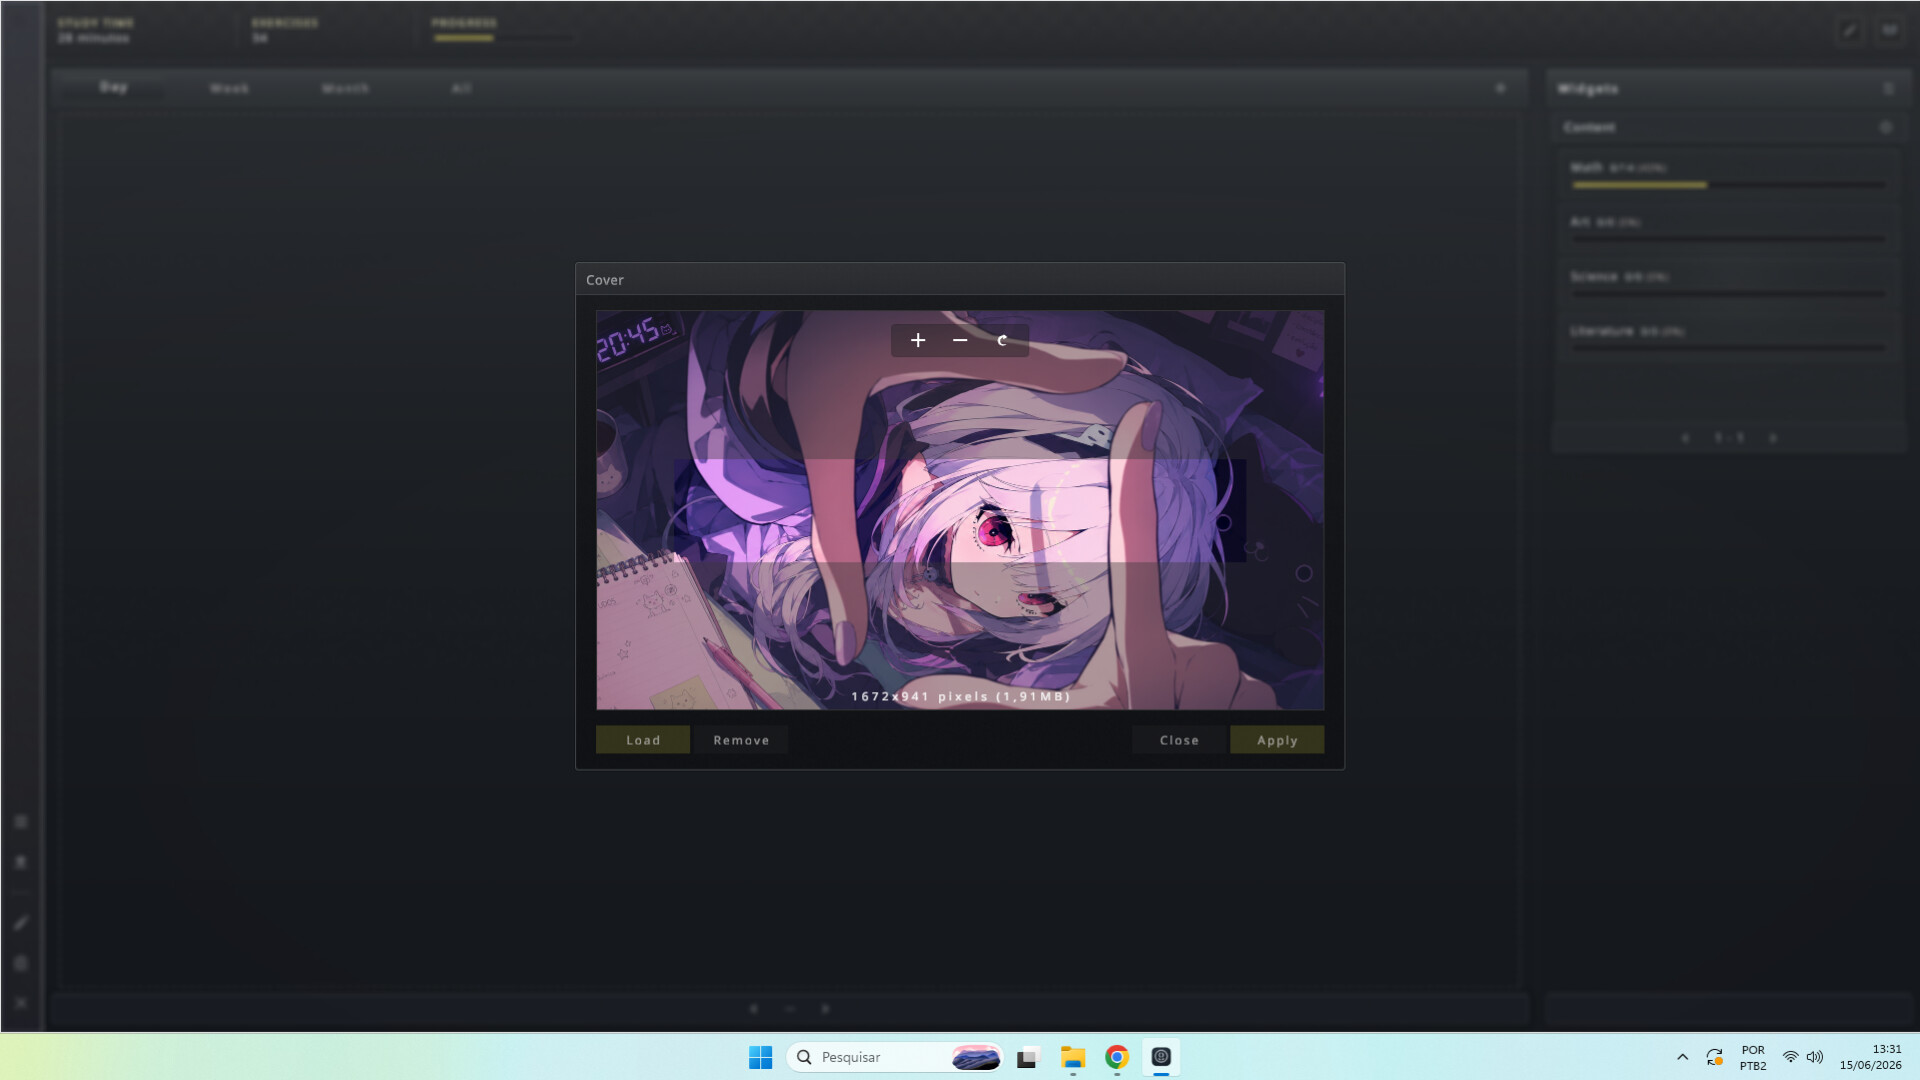Open the clock showing 13:31

(1870, 1057)
